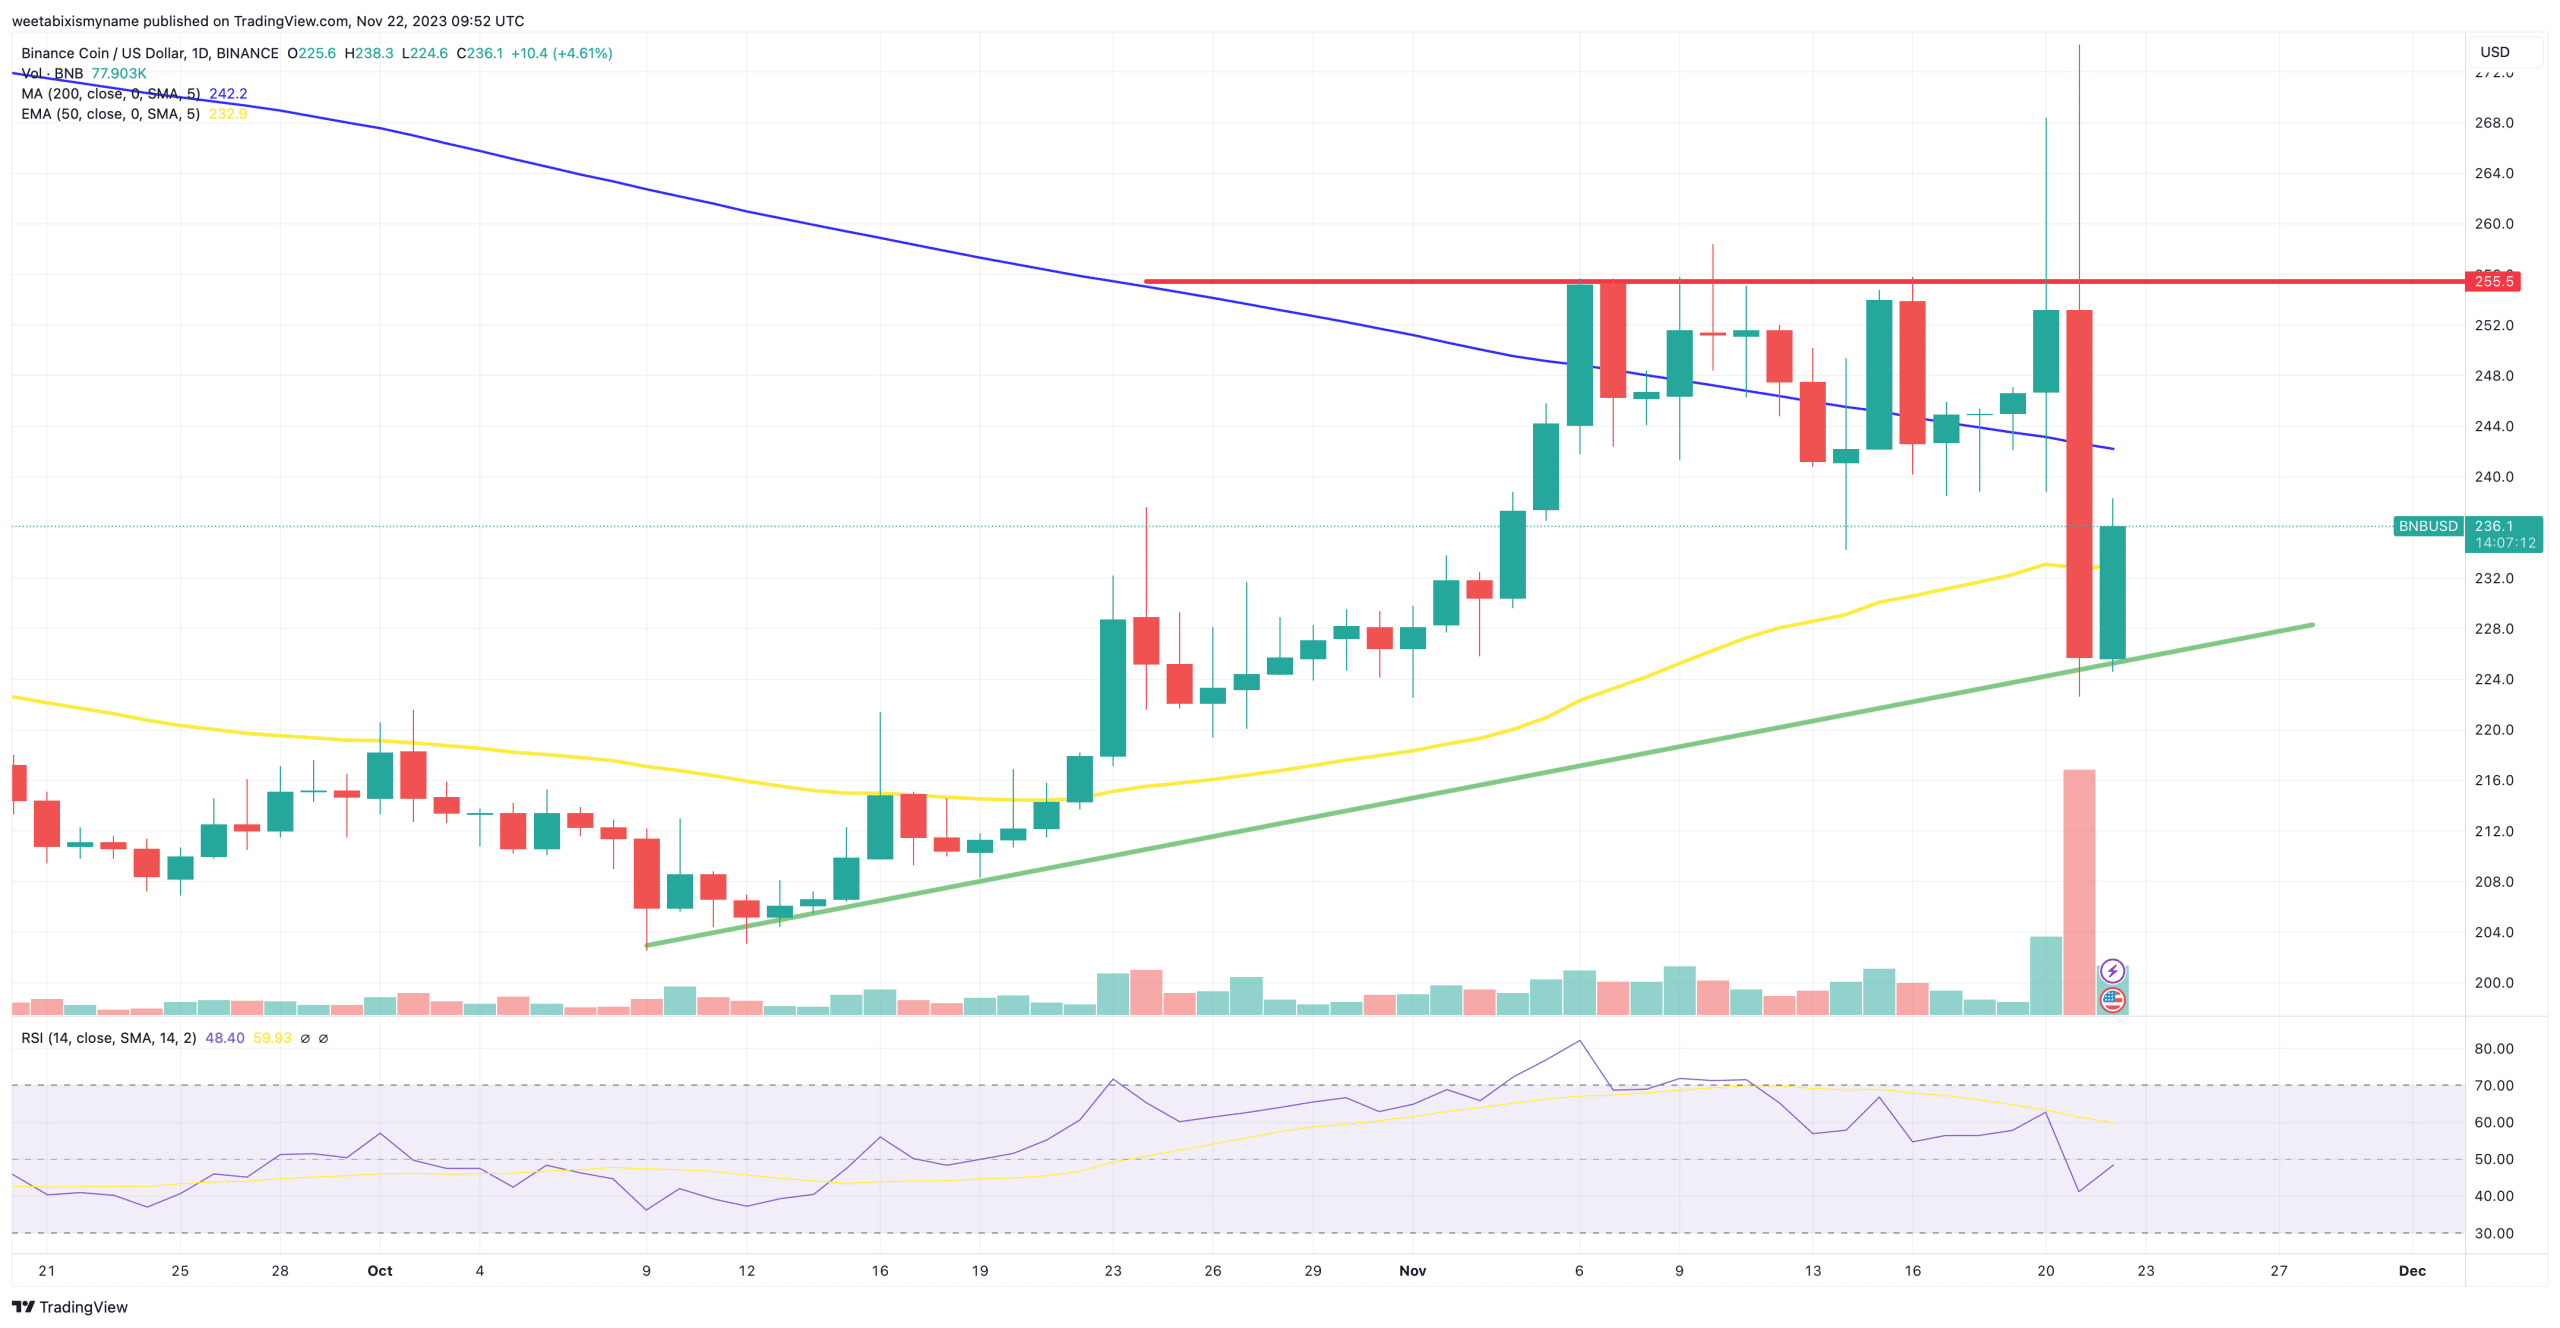Click the open value O225.6 in header
Screen dimensions: 2560x1328
tap(311, 53)
